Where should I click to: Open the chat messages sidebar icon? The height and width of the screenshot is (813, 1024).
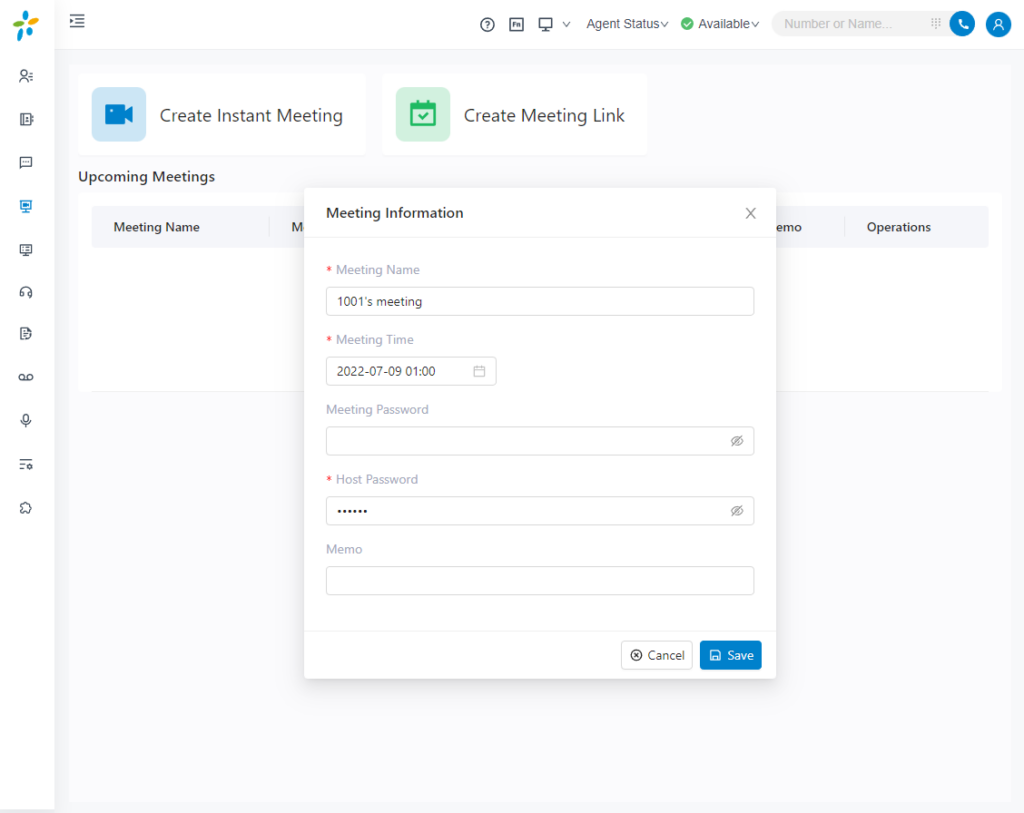coord(26,163)
